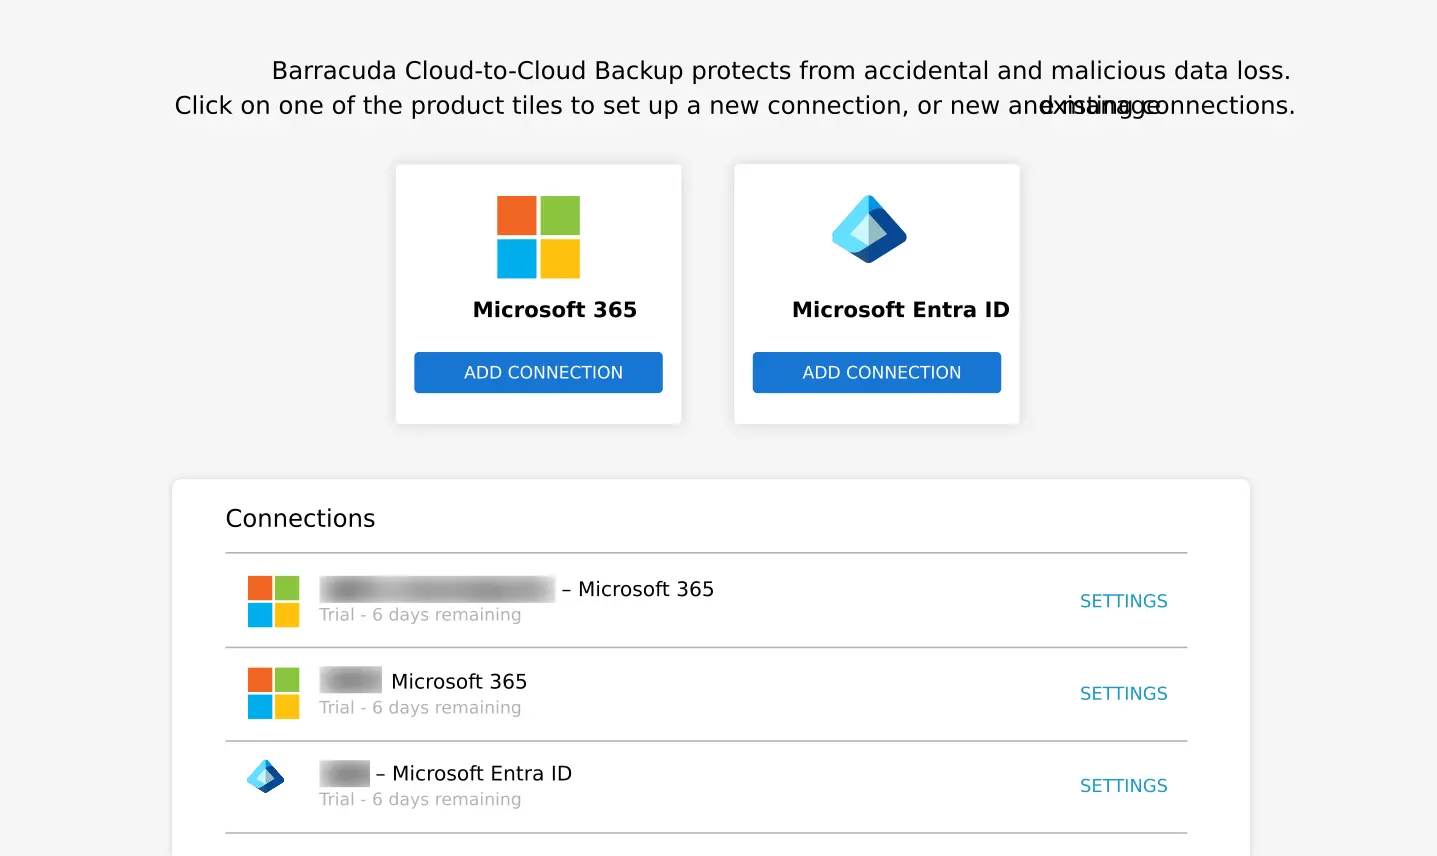Click the '– Microsoft 365' name in the first row
The width and height of the screenshot is (1437, 856).
coord(638,589)
